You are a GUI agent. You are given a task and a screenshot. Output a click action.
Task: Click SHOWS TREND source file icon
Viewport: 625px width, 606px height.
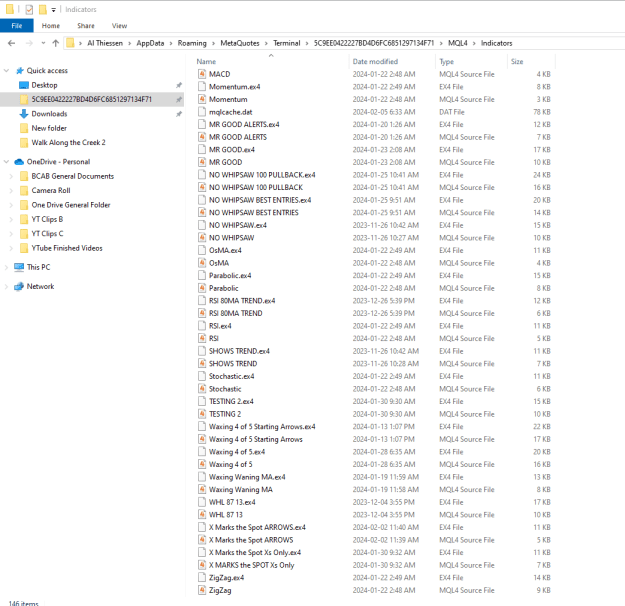point(202,364)
